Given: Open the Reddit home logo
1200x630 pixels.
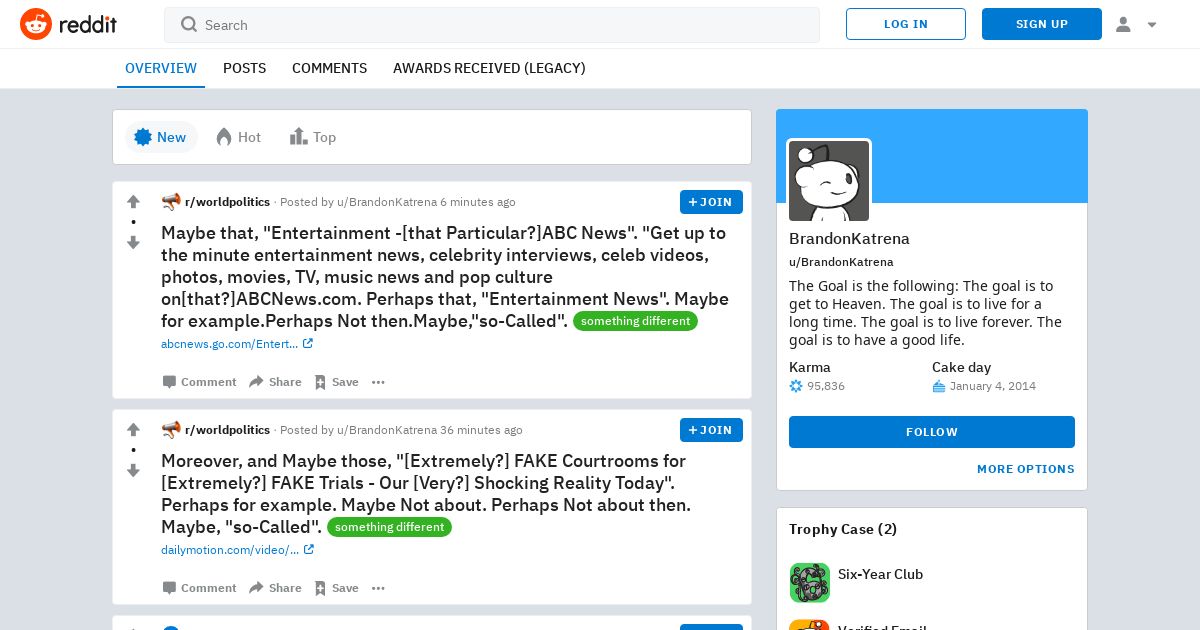Looking at the screenshot, I should click(x=68, y=24).
